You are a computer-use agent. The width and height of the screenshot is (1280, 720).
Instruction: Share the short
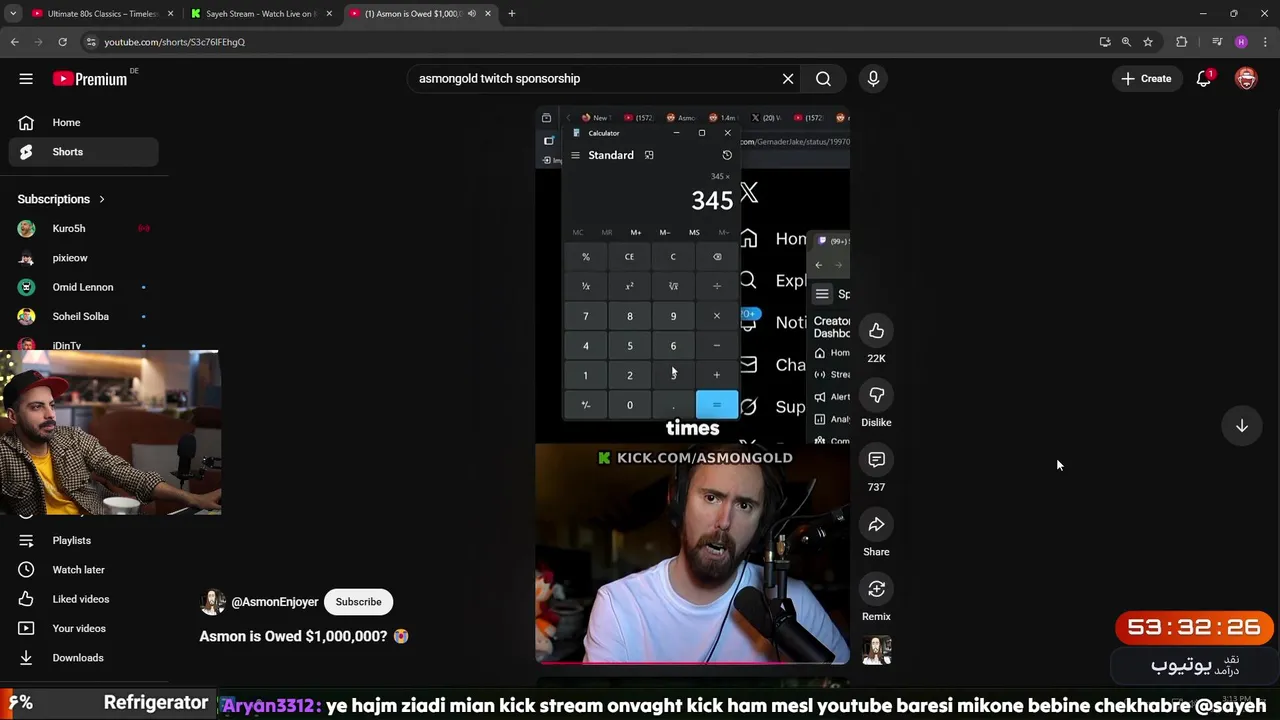click(876, 525)
